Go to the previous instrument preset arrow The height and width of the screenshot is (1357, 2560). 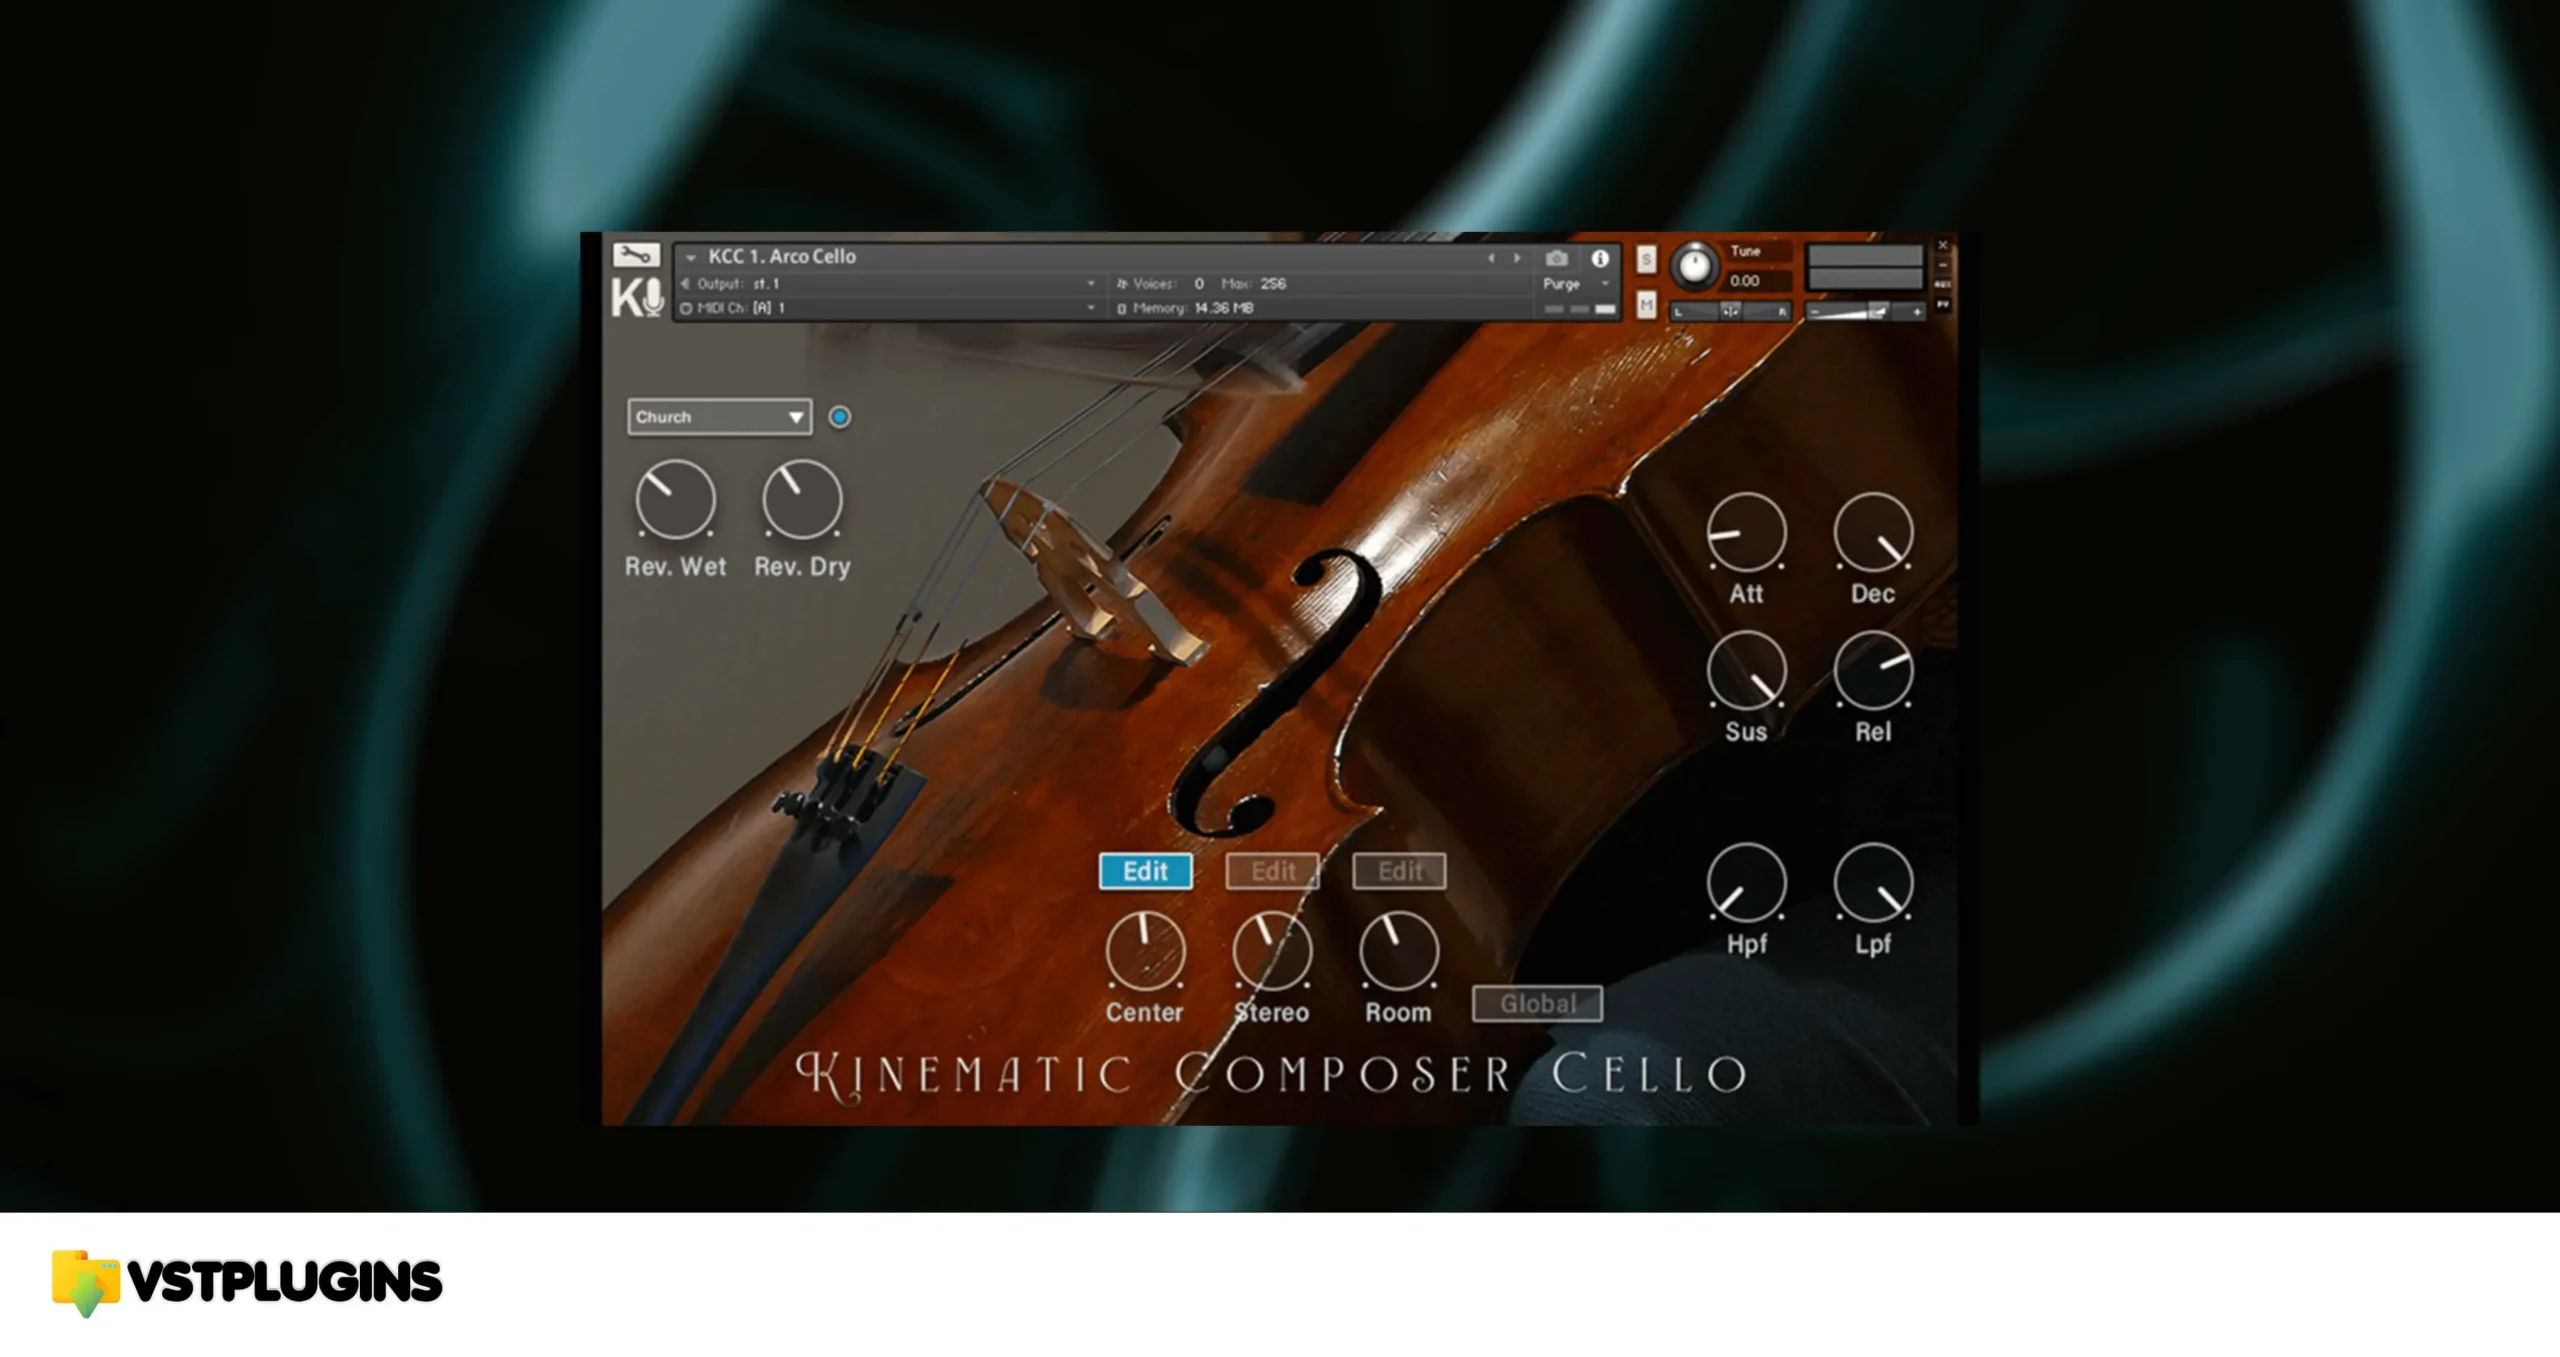tap(1491, 258)
